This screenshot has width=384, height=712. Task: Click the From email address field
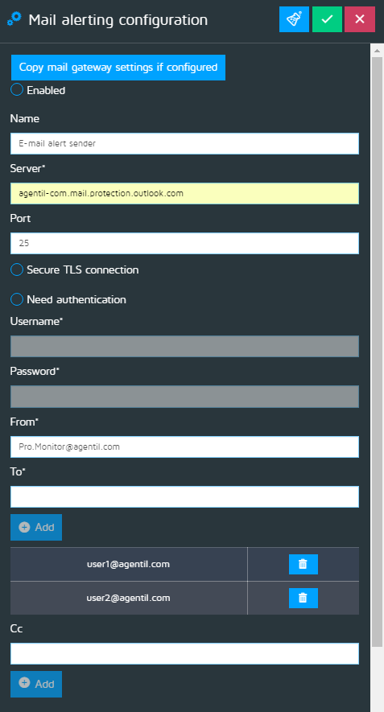(185, 447)
